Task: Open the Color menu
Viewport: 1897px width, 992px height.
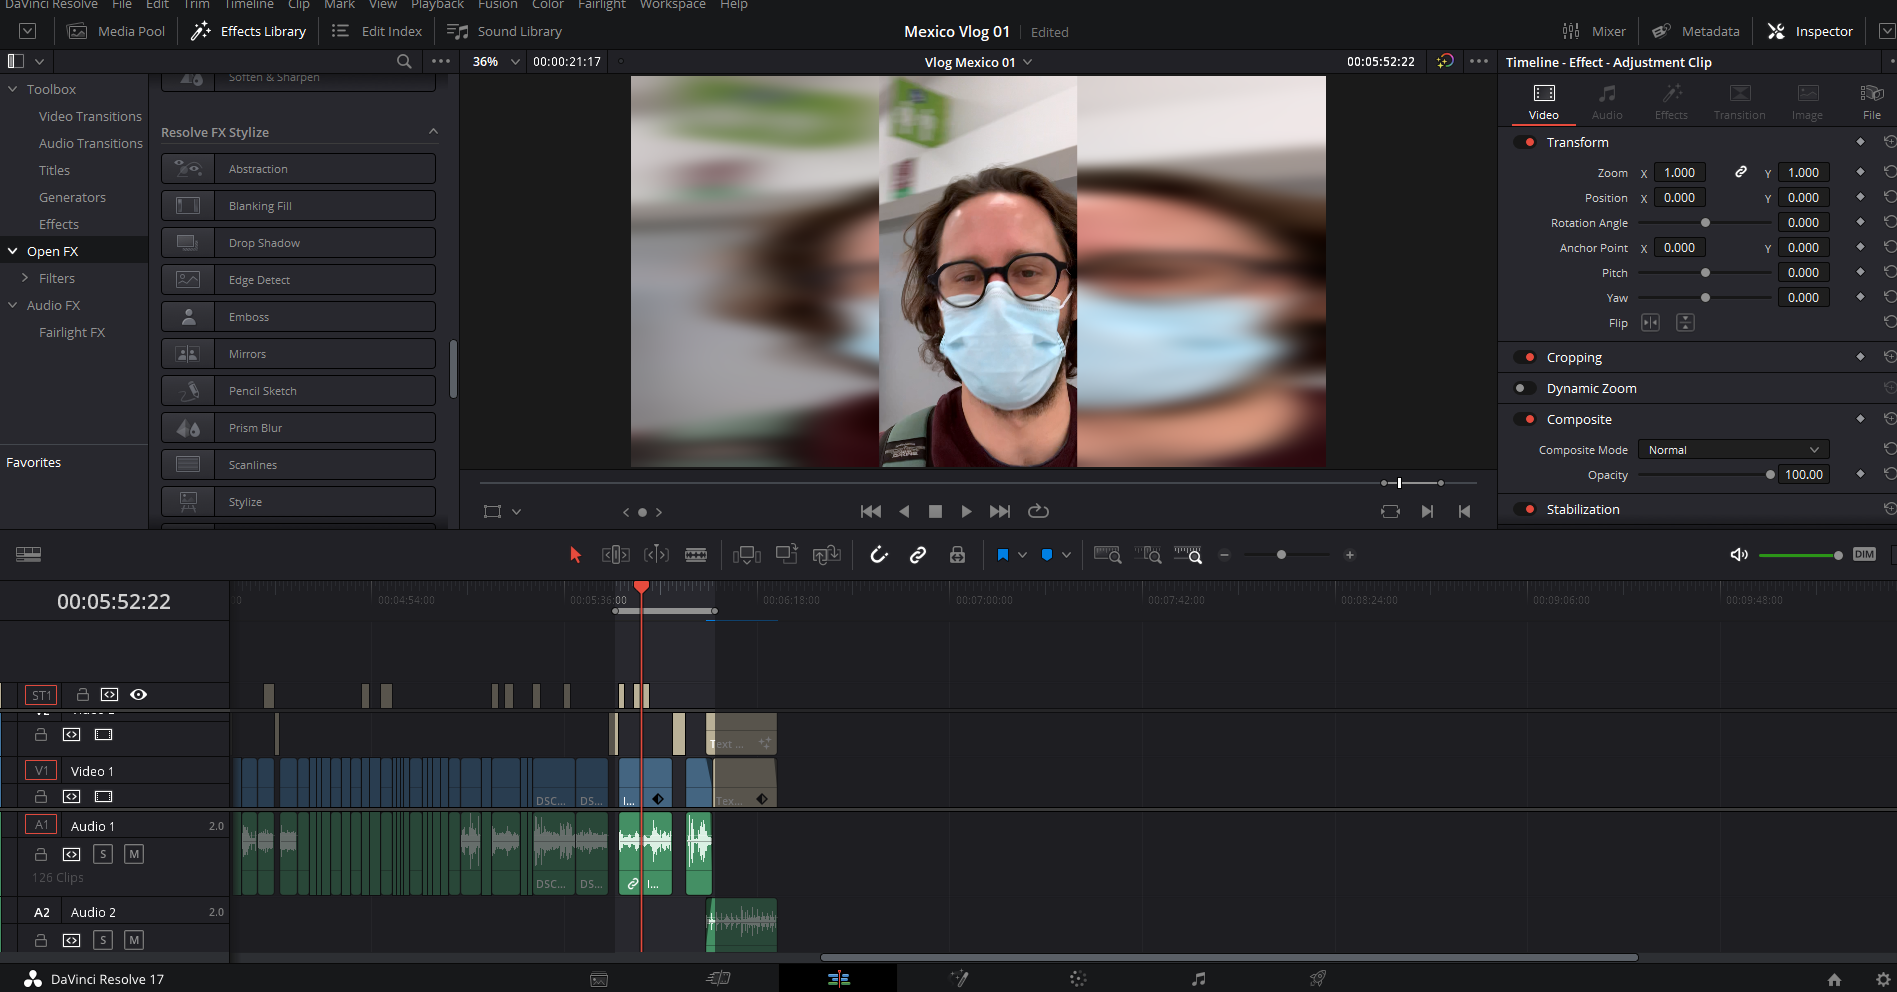Action: 547,5
